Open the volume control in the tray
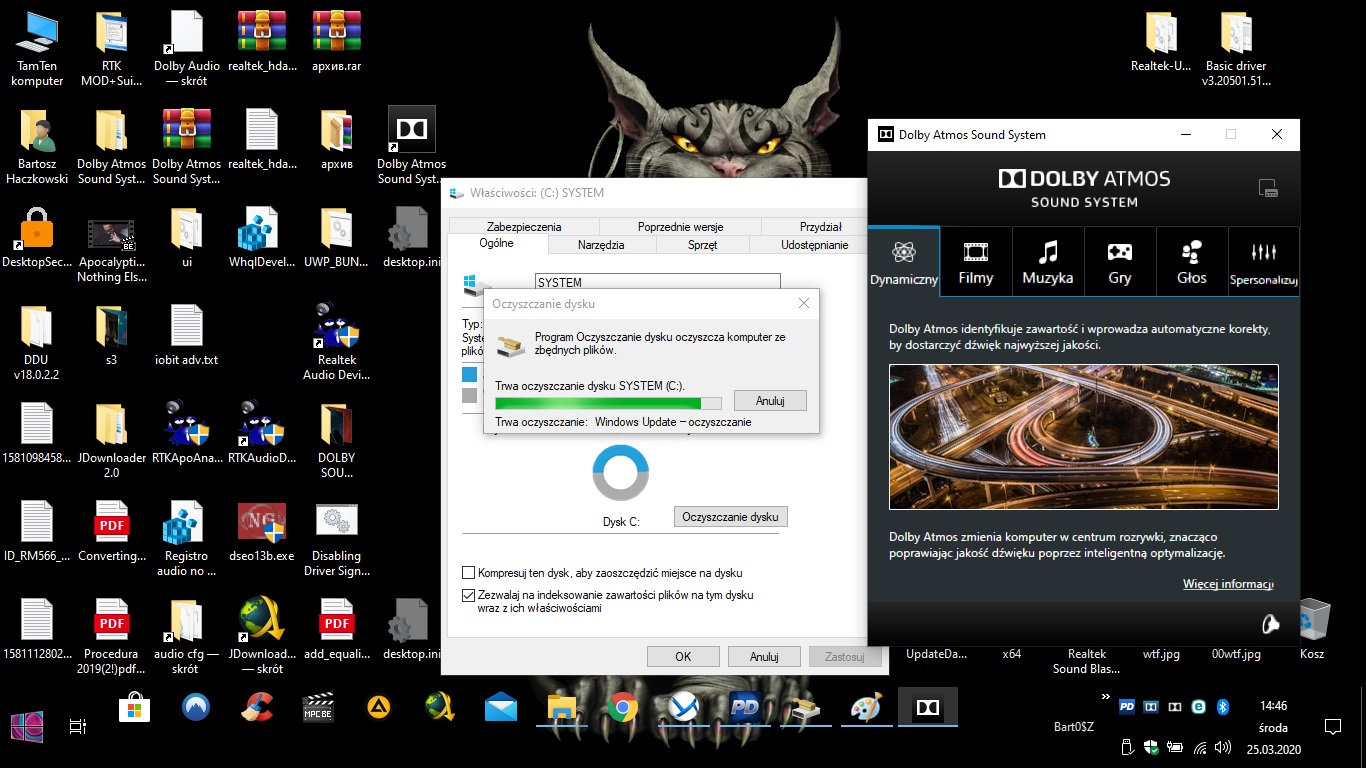Screen dimensions: 1366x768 (x=1222, y=747)
